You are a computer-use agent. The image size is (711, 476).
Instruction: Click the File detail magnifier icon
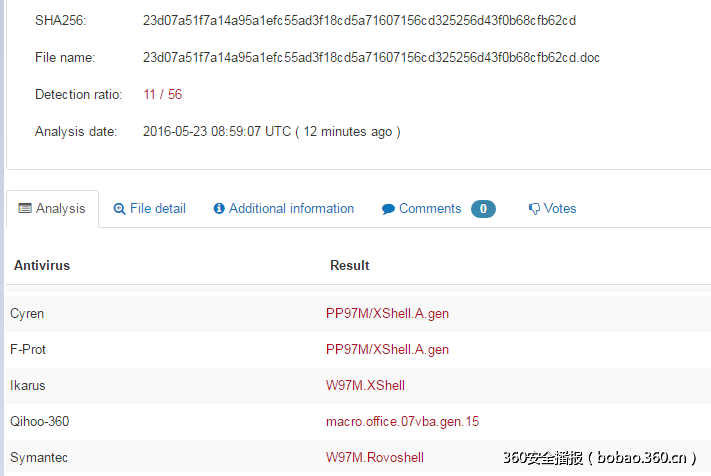[x=120, y=209]
